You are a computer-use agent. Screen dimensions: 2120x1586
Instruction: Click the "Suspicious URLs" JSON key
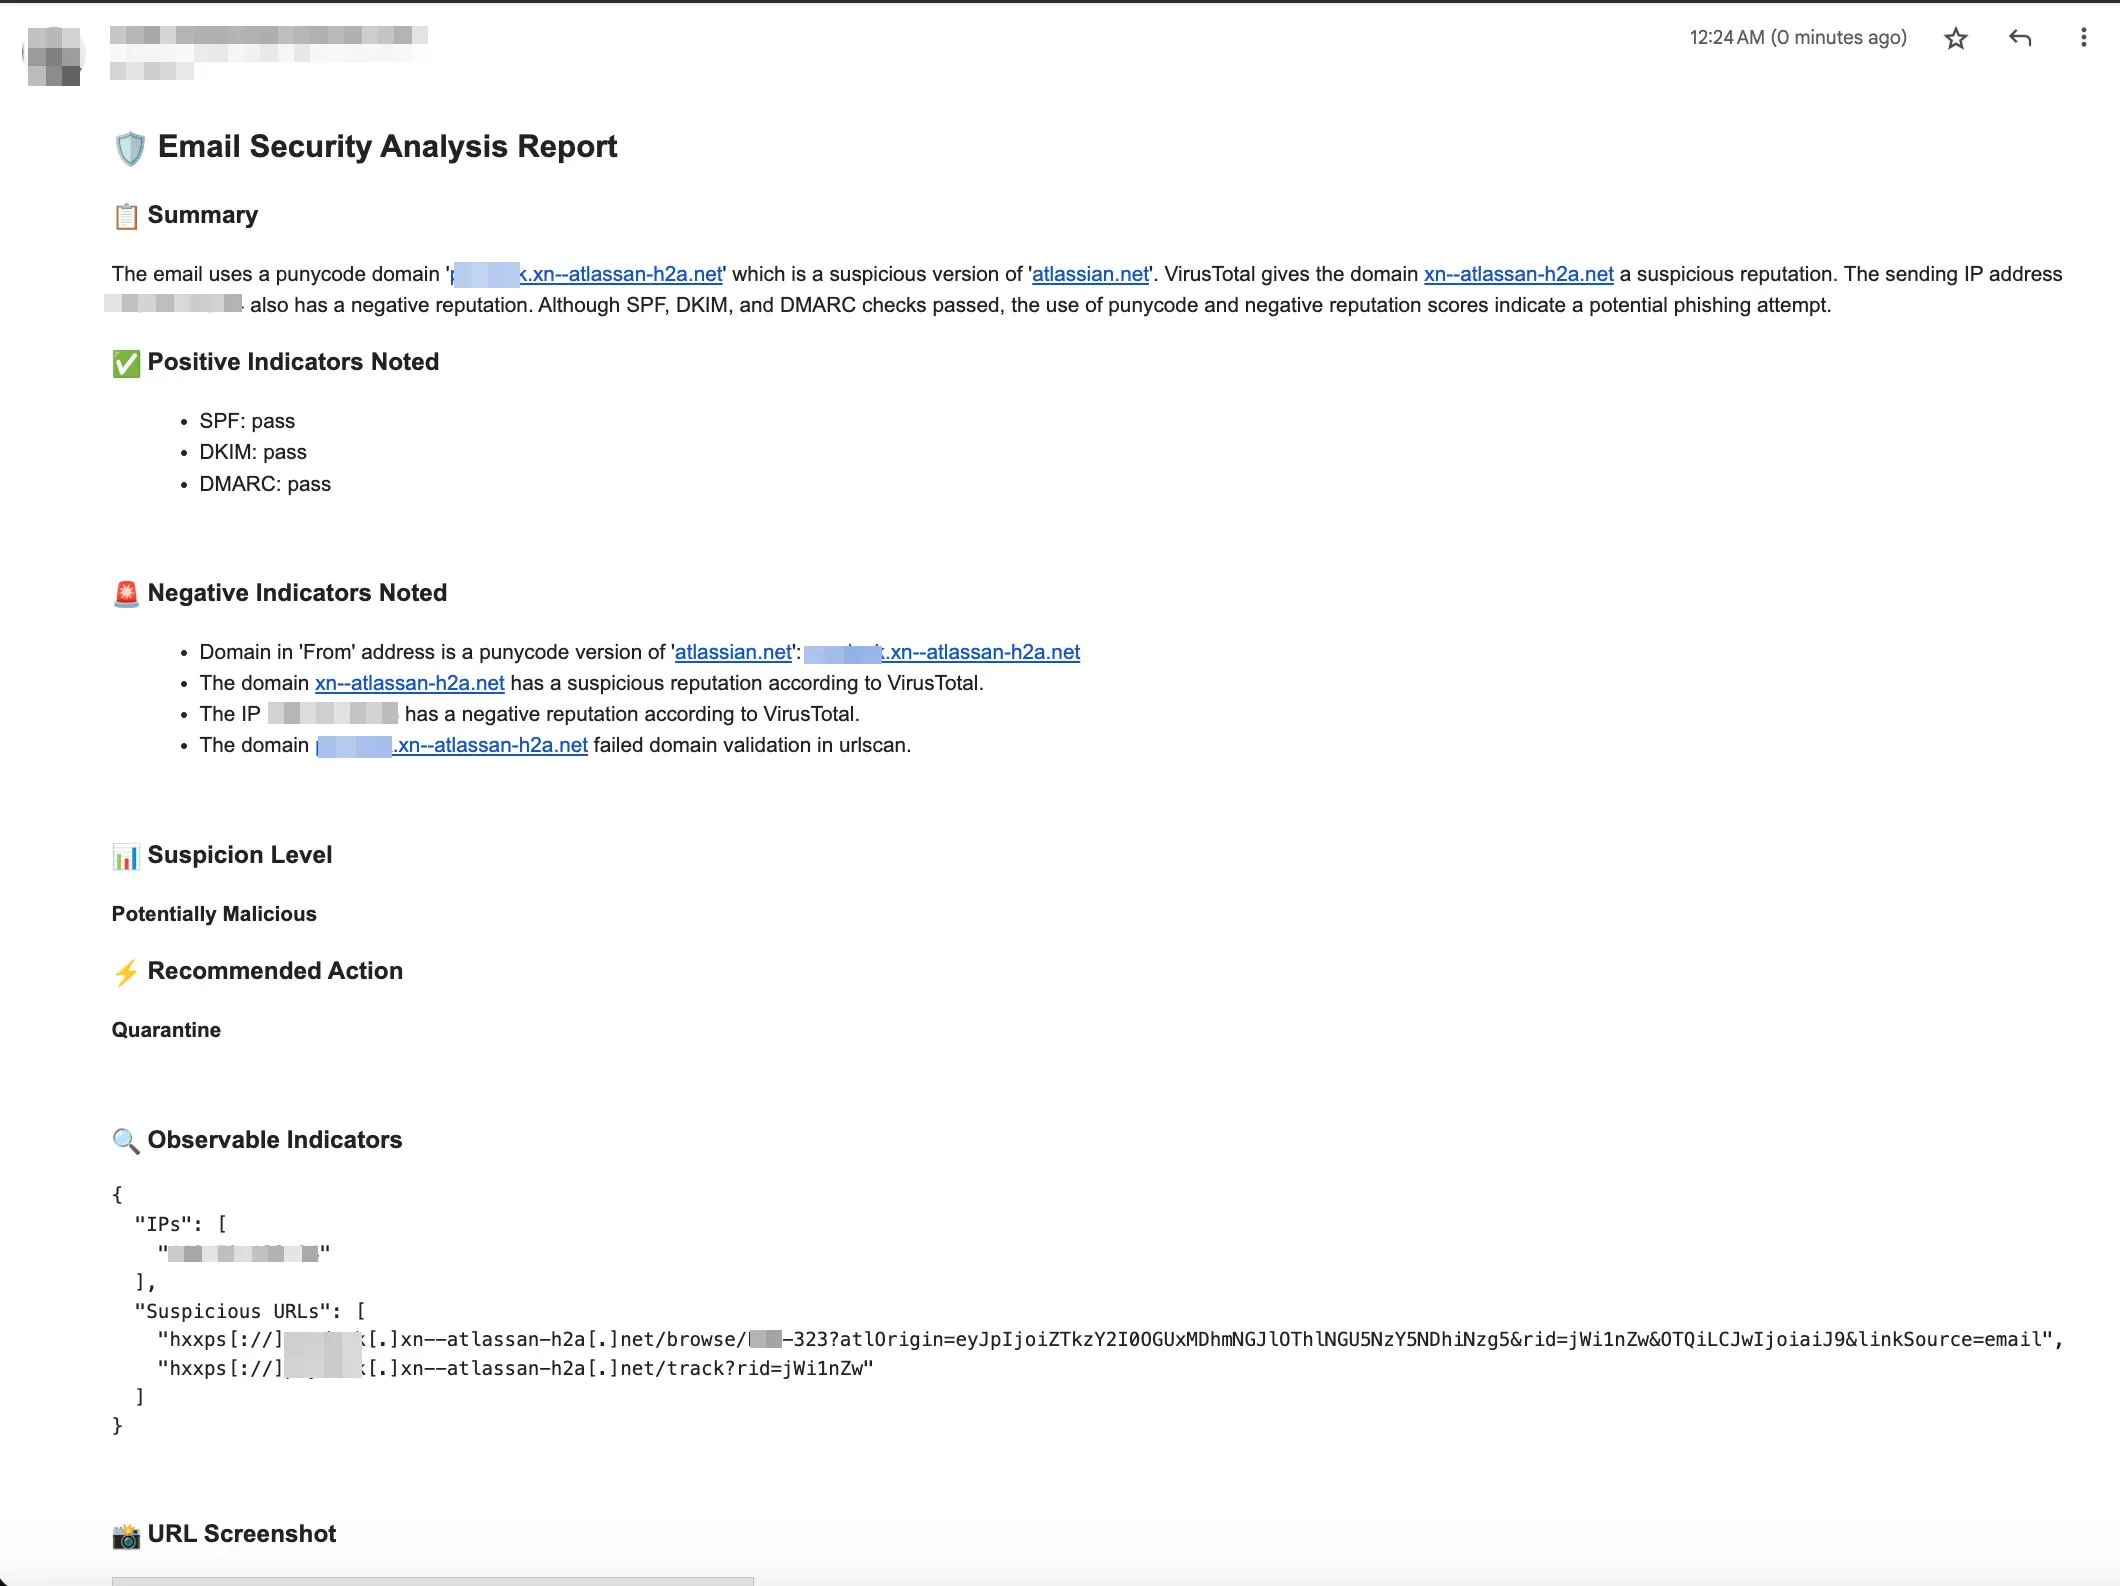point(239,1311)
